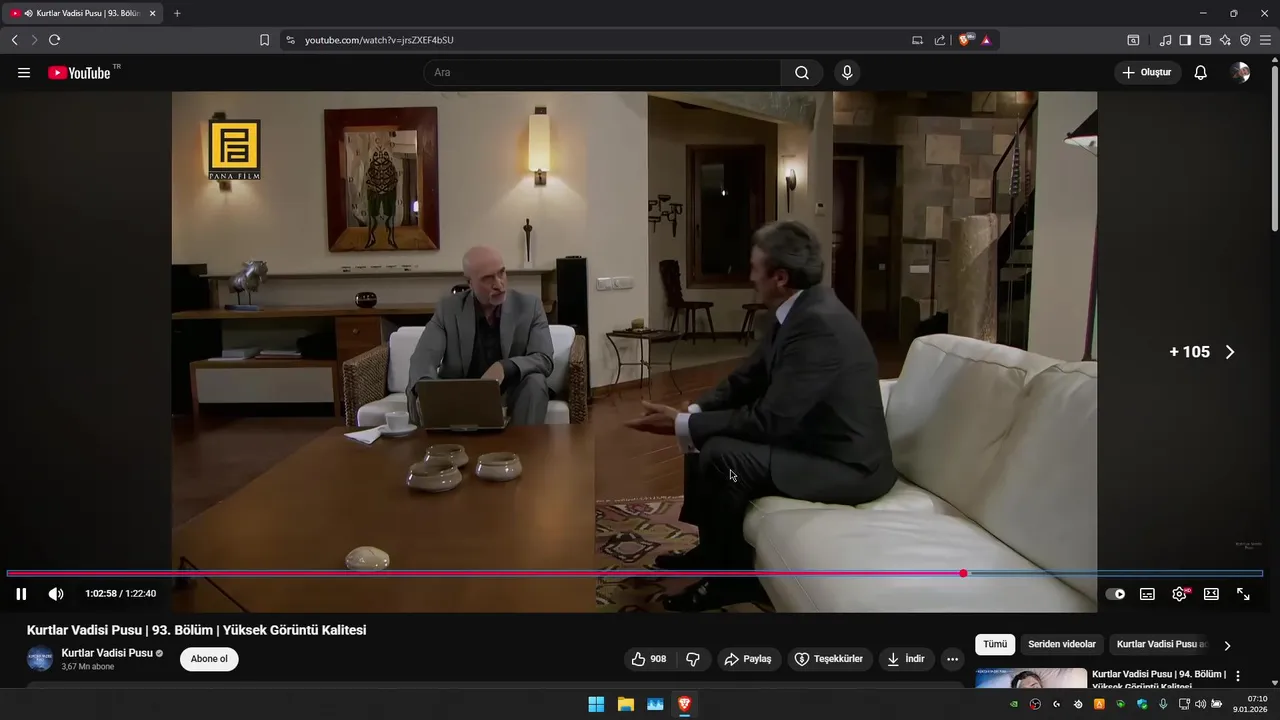
Task: Download video with 'İndir' button
Action: click(x=906, y=659)
